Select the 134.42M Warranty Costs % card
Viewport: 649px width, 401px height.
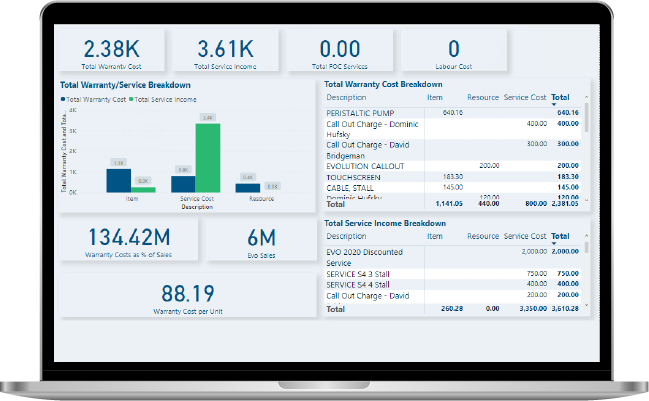pos(128,240)
